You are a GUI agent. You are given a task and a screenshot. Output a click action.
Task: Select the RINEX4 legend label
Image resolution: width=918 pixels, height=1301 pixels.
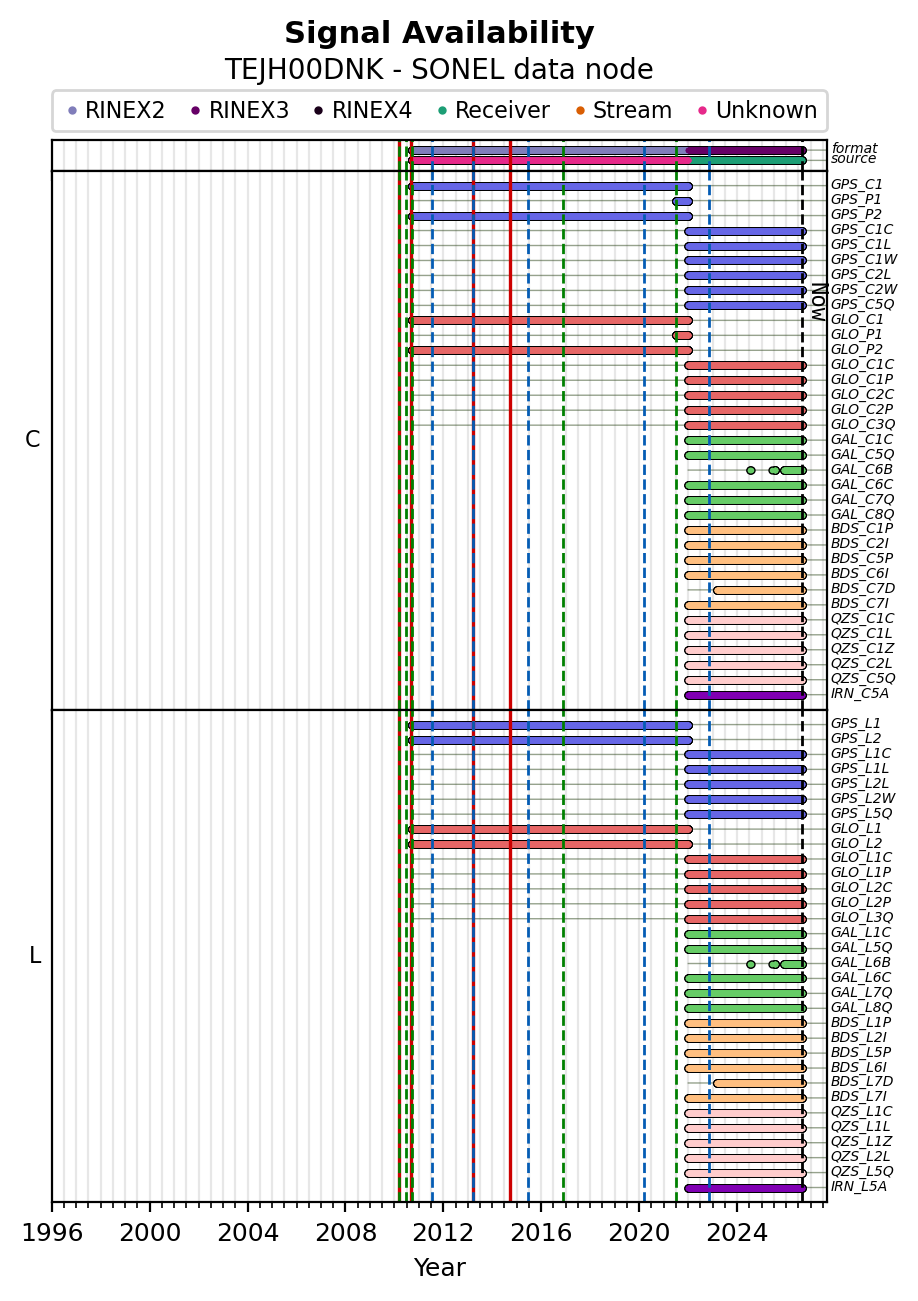pyautogui.click(x=372, y=111)
